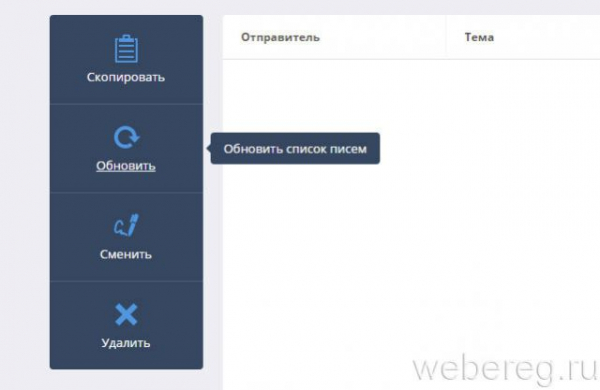
Task: Open the underlined Обновить link
Action: [126, 166]
